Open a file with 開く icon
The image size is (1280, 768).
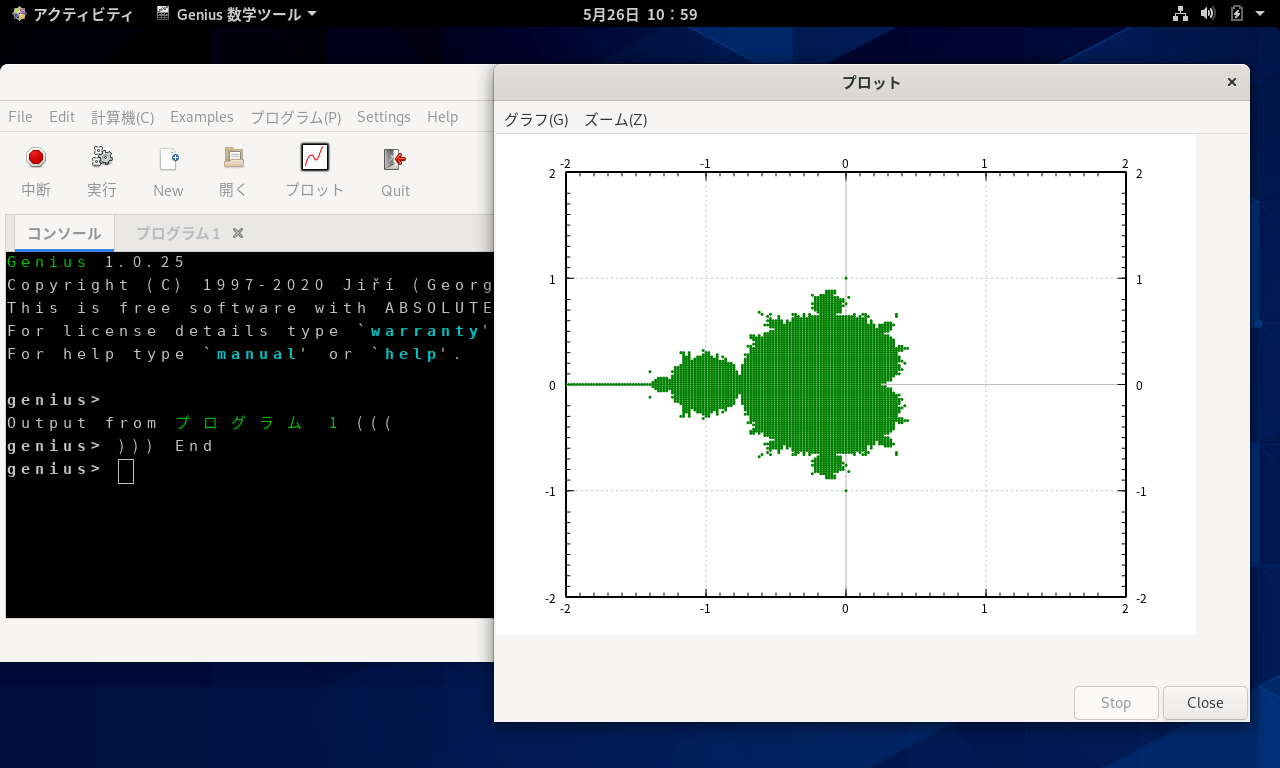tap(233, 158)
